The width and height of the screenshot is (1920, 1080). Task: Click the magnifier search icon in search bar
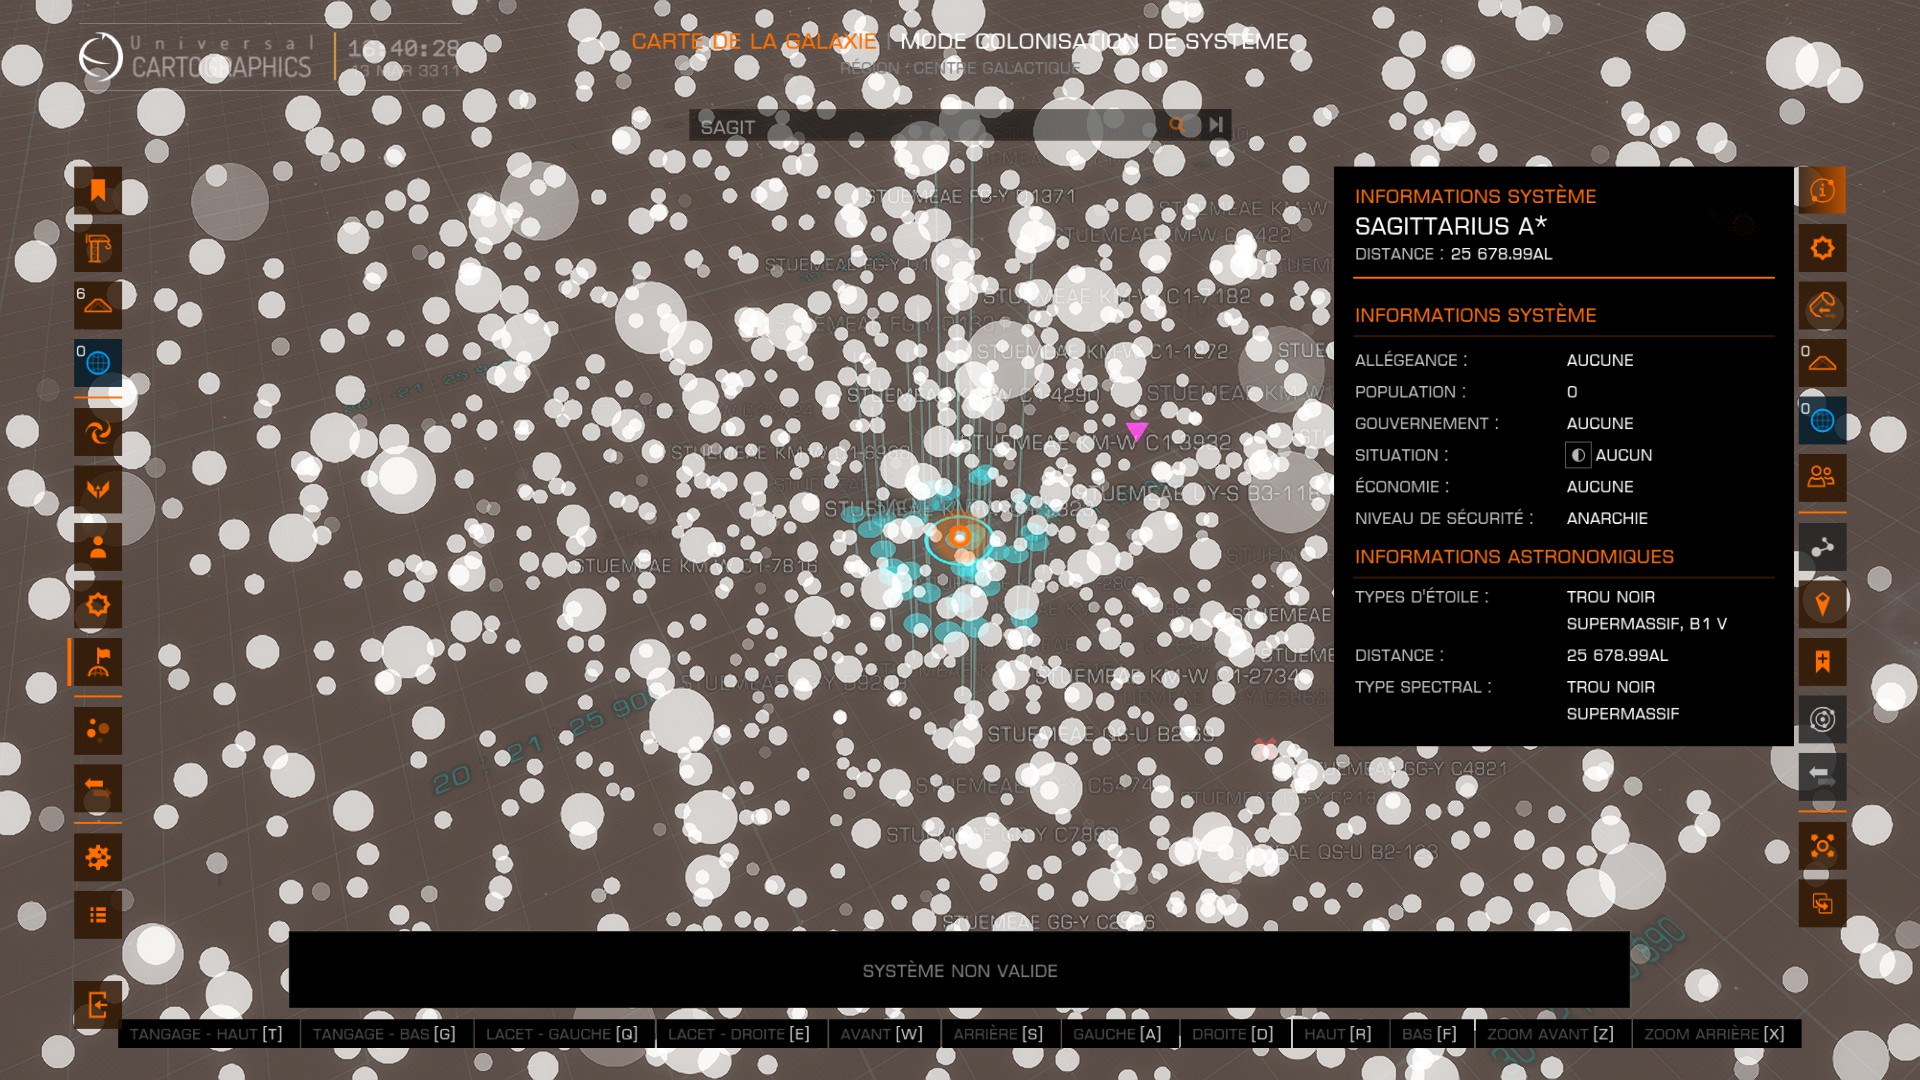click(x=1177, y=125)
